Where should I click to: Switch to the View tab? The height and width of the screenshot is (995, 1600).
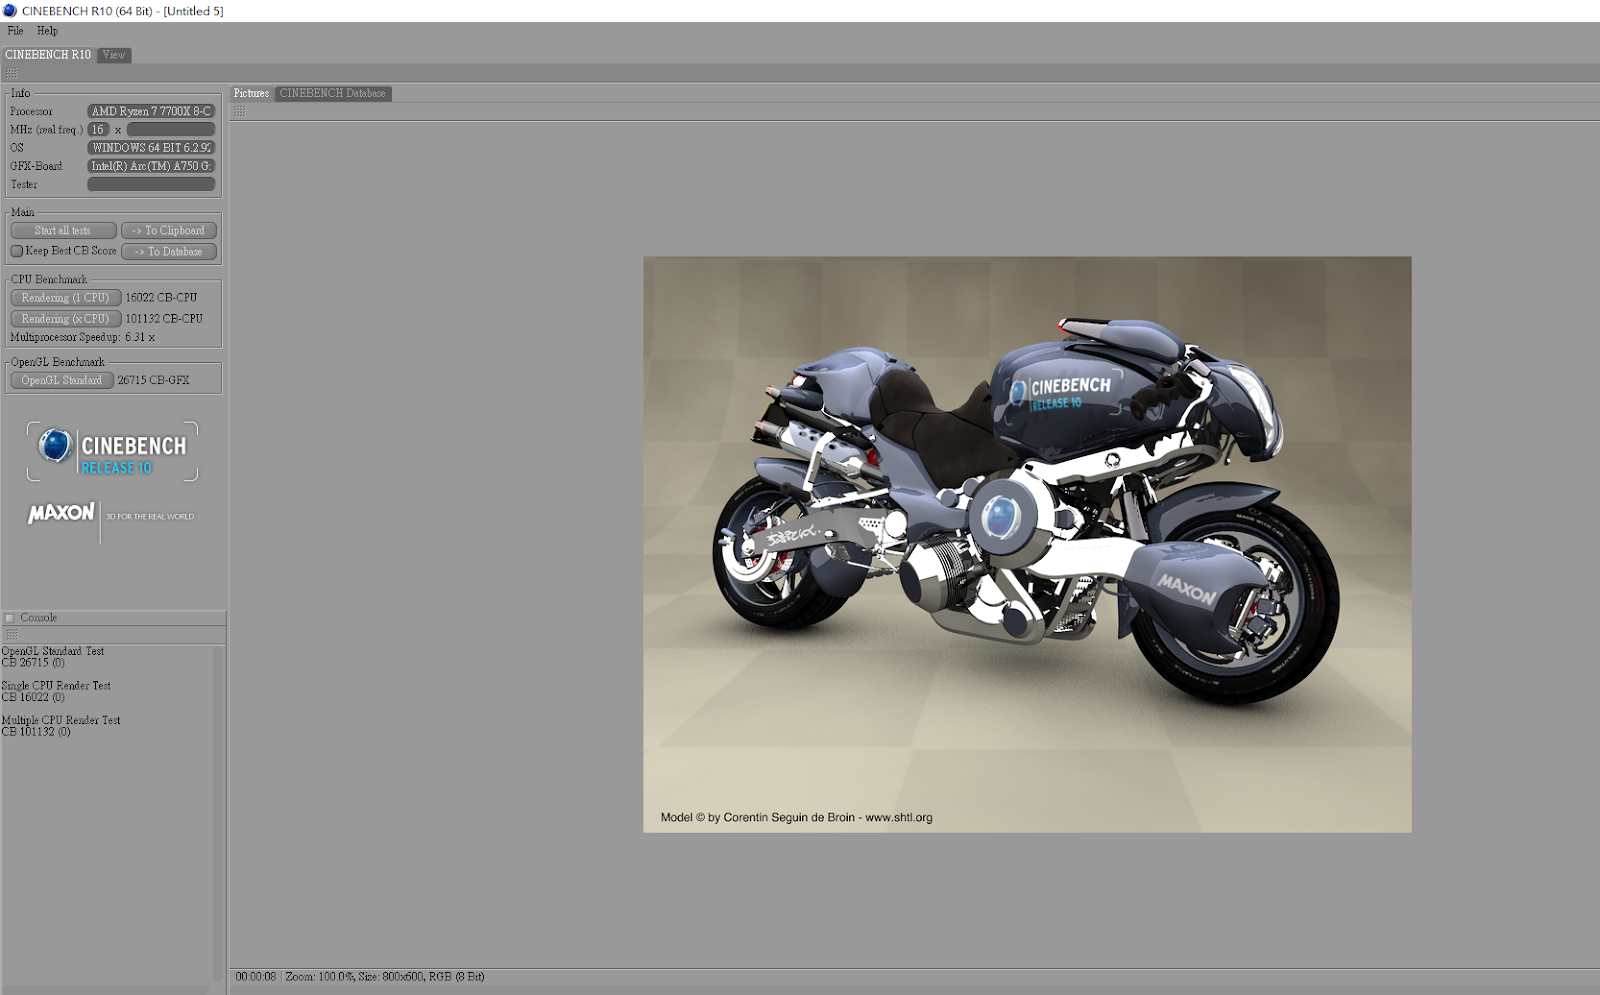point(114,55)
